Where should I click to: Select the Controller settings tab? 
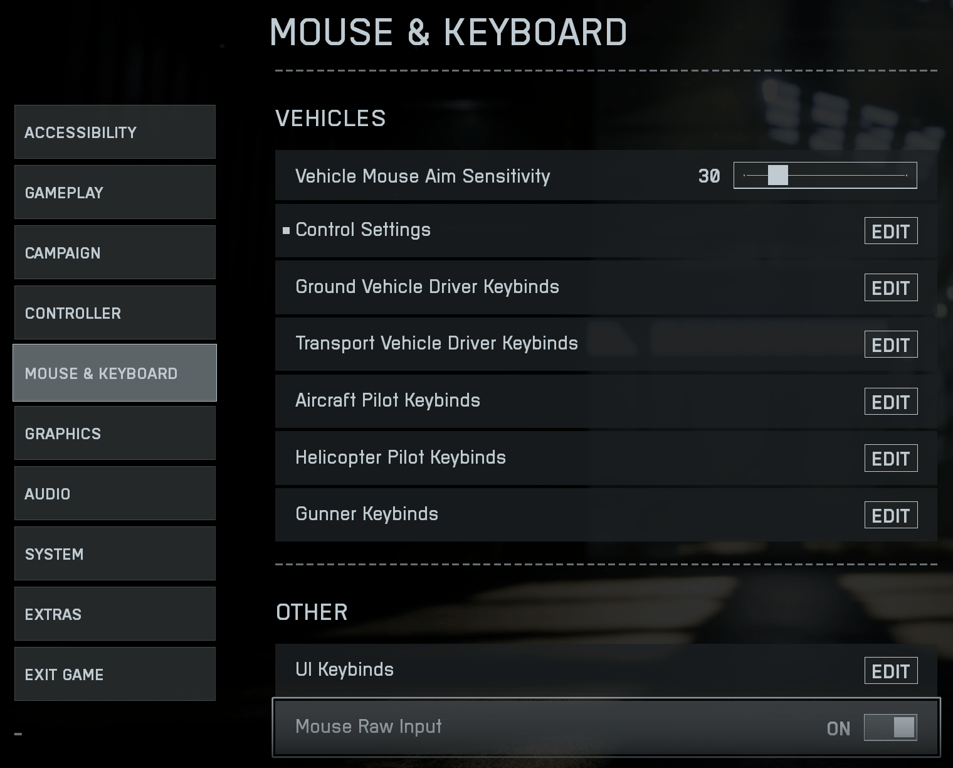(x=114, y=313)
